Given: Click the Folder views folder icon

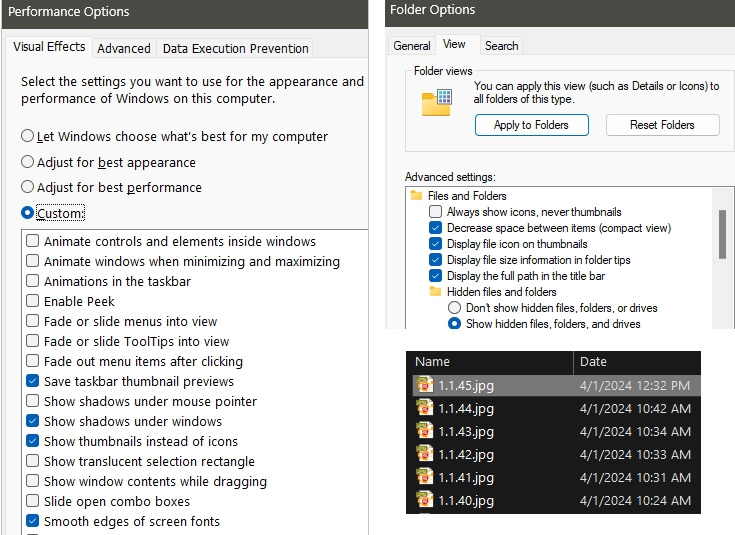Looking at the screenshot, I should point(436,102).
